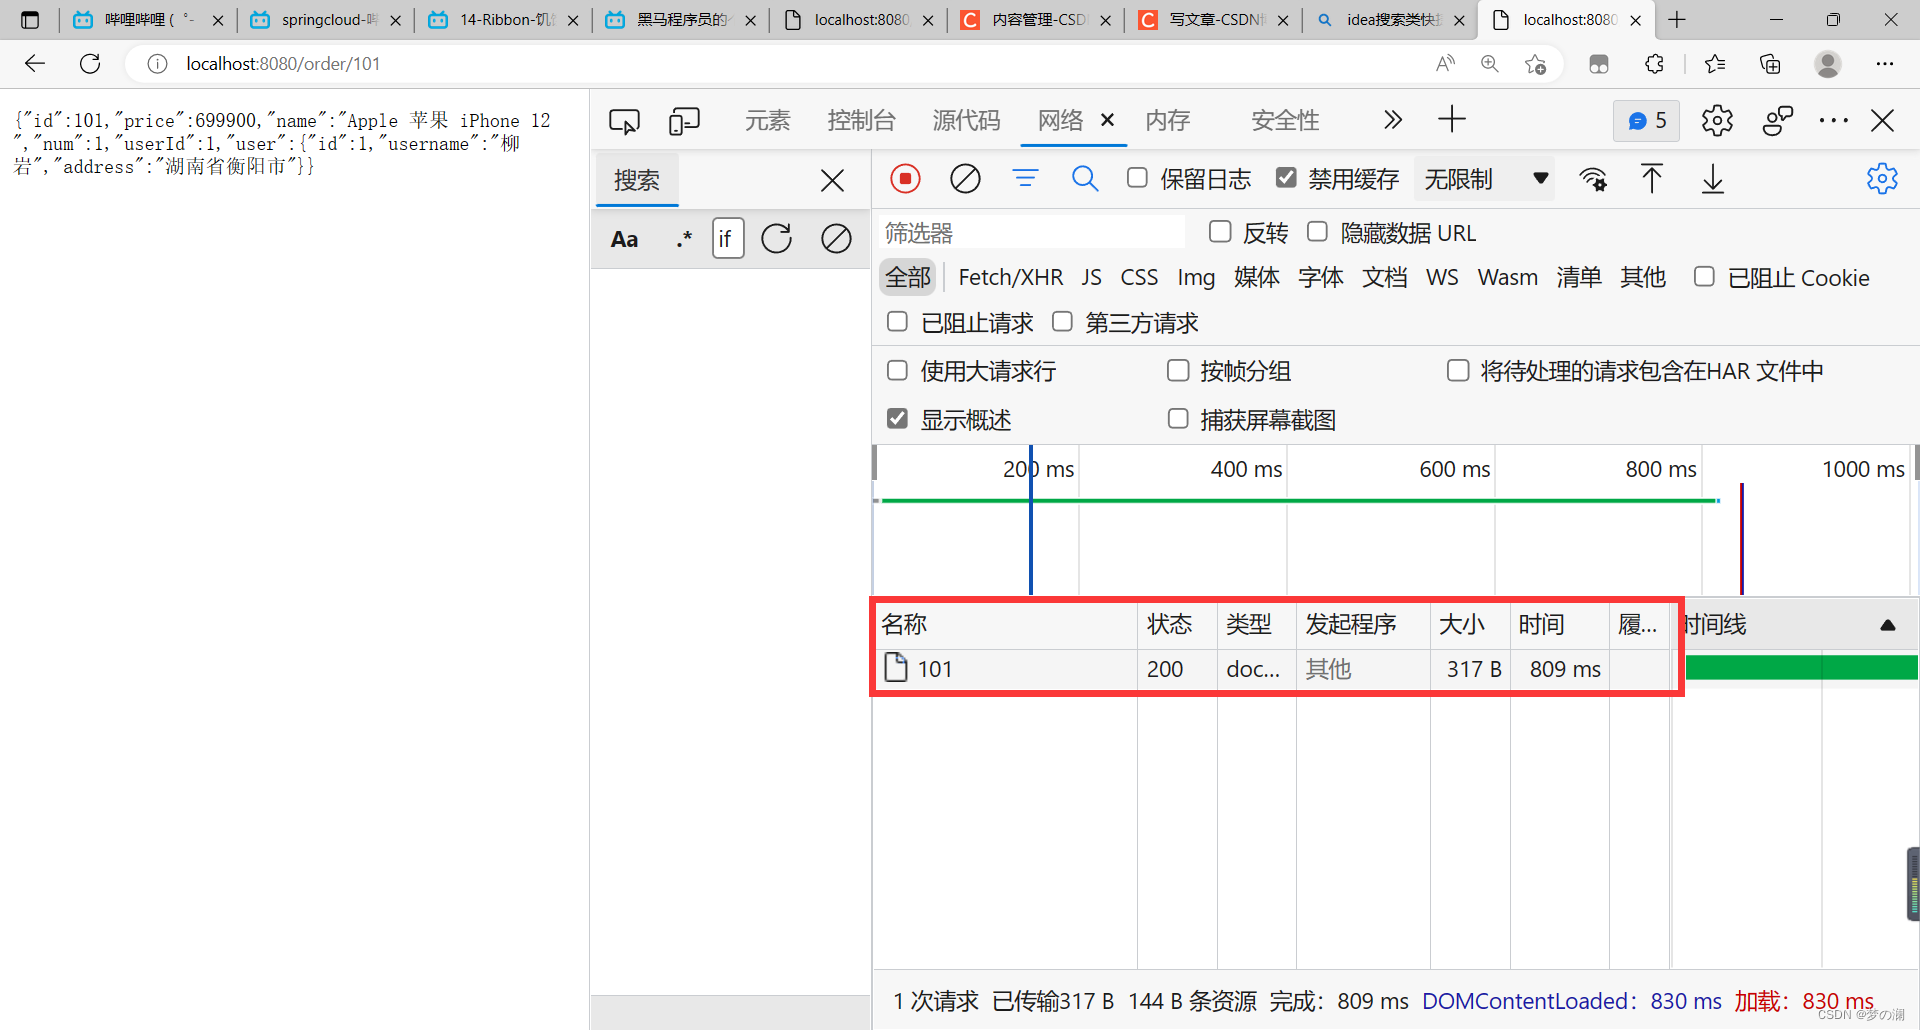This screenshot has width=1920, height=1030.
Task: Add page to favorites star
Action: [1536, 64]
